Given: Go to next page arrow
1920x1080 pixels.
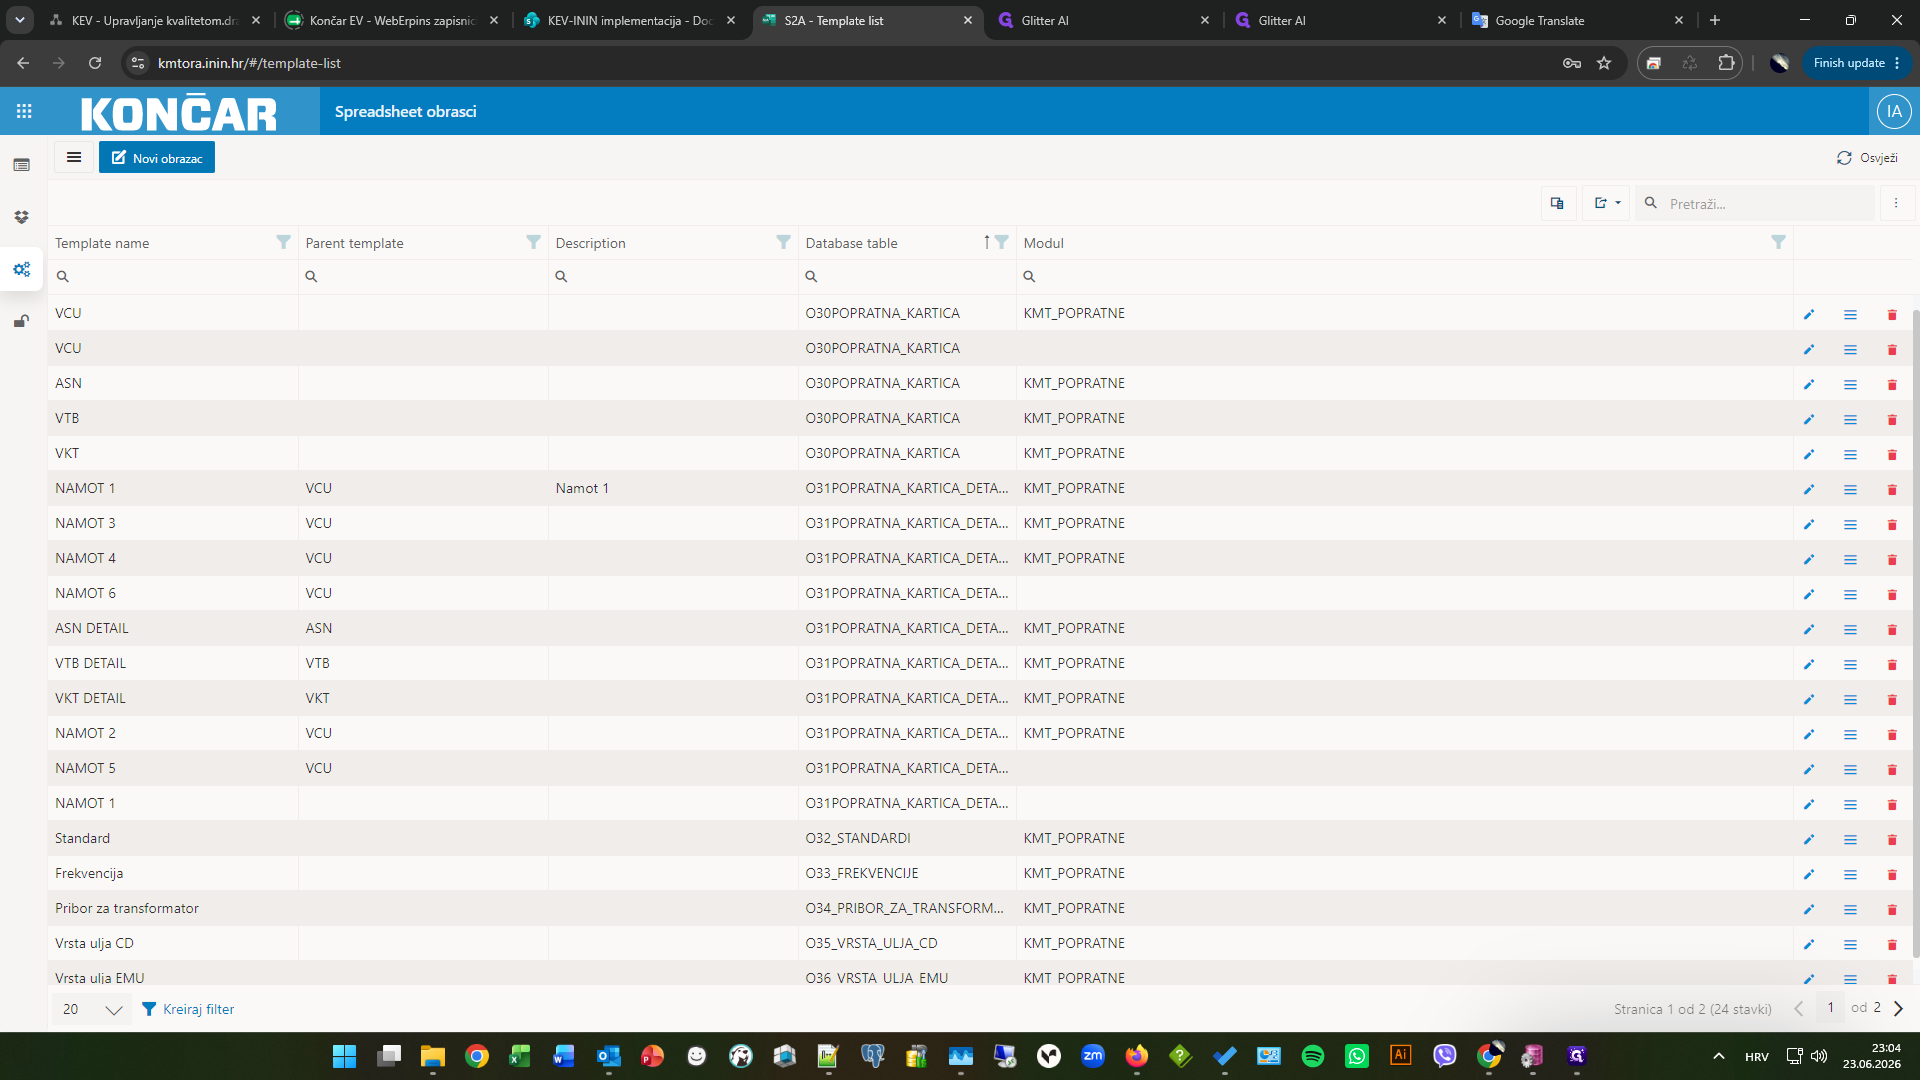Looking at the screenshot, I should click(x=1898, y=1008).
